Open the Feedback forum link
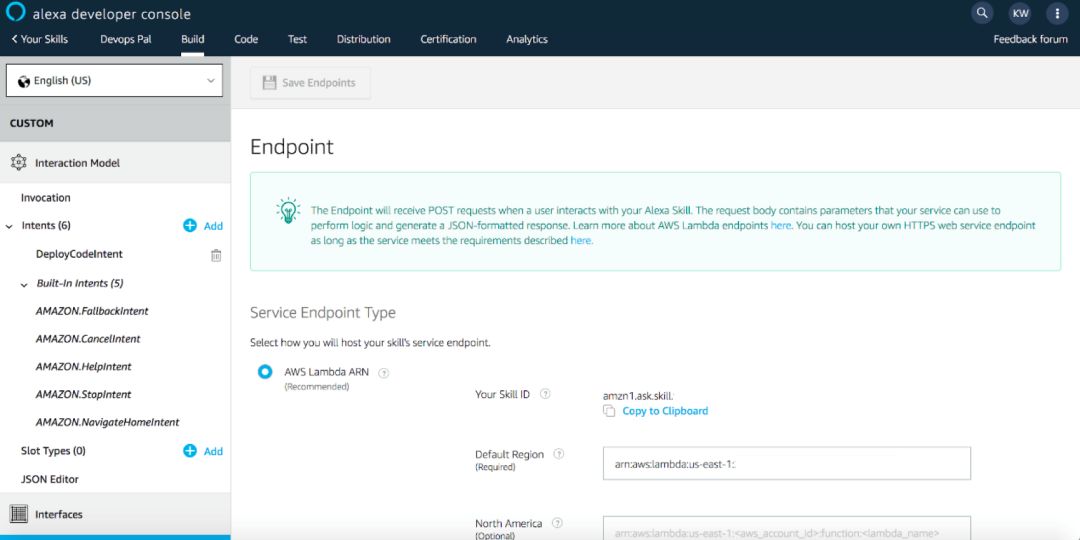The height and width of the screenshot is (540, 1080). coord(1030,39)
